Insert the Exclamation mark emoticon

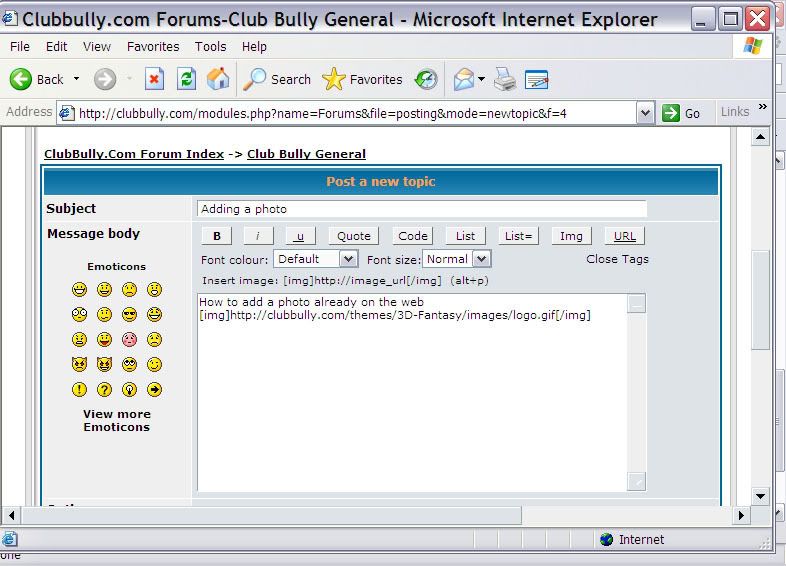click(x=79, y=390)
